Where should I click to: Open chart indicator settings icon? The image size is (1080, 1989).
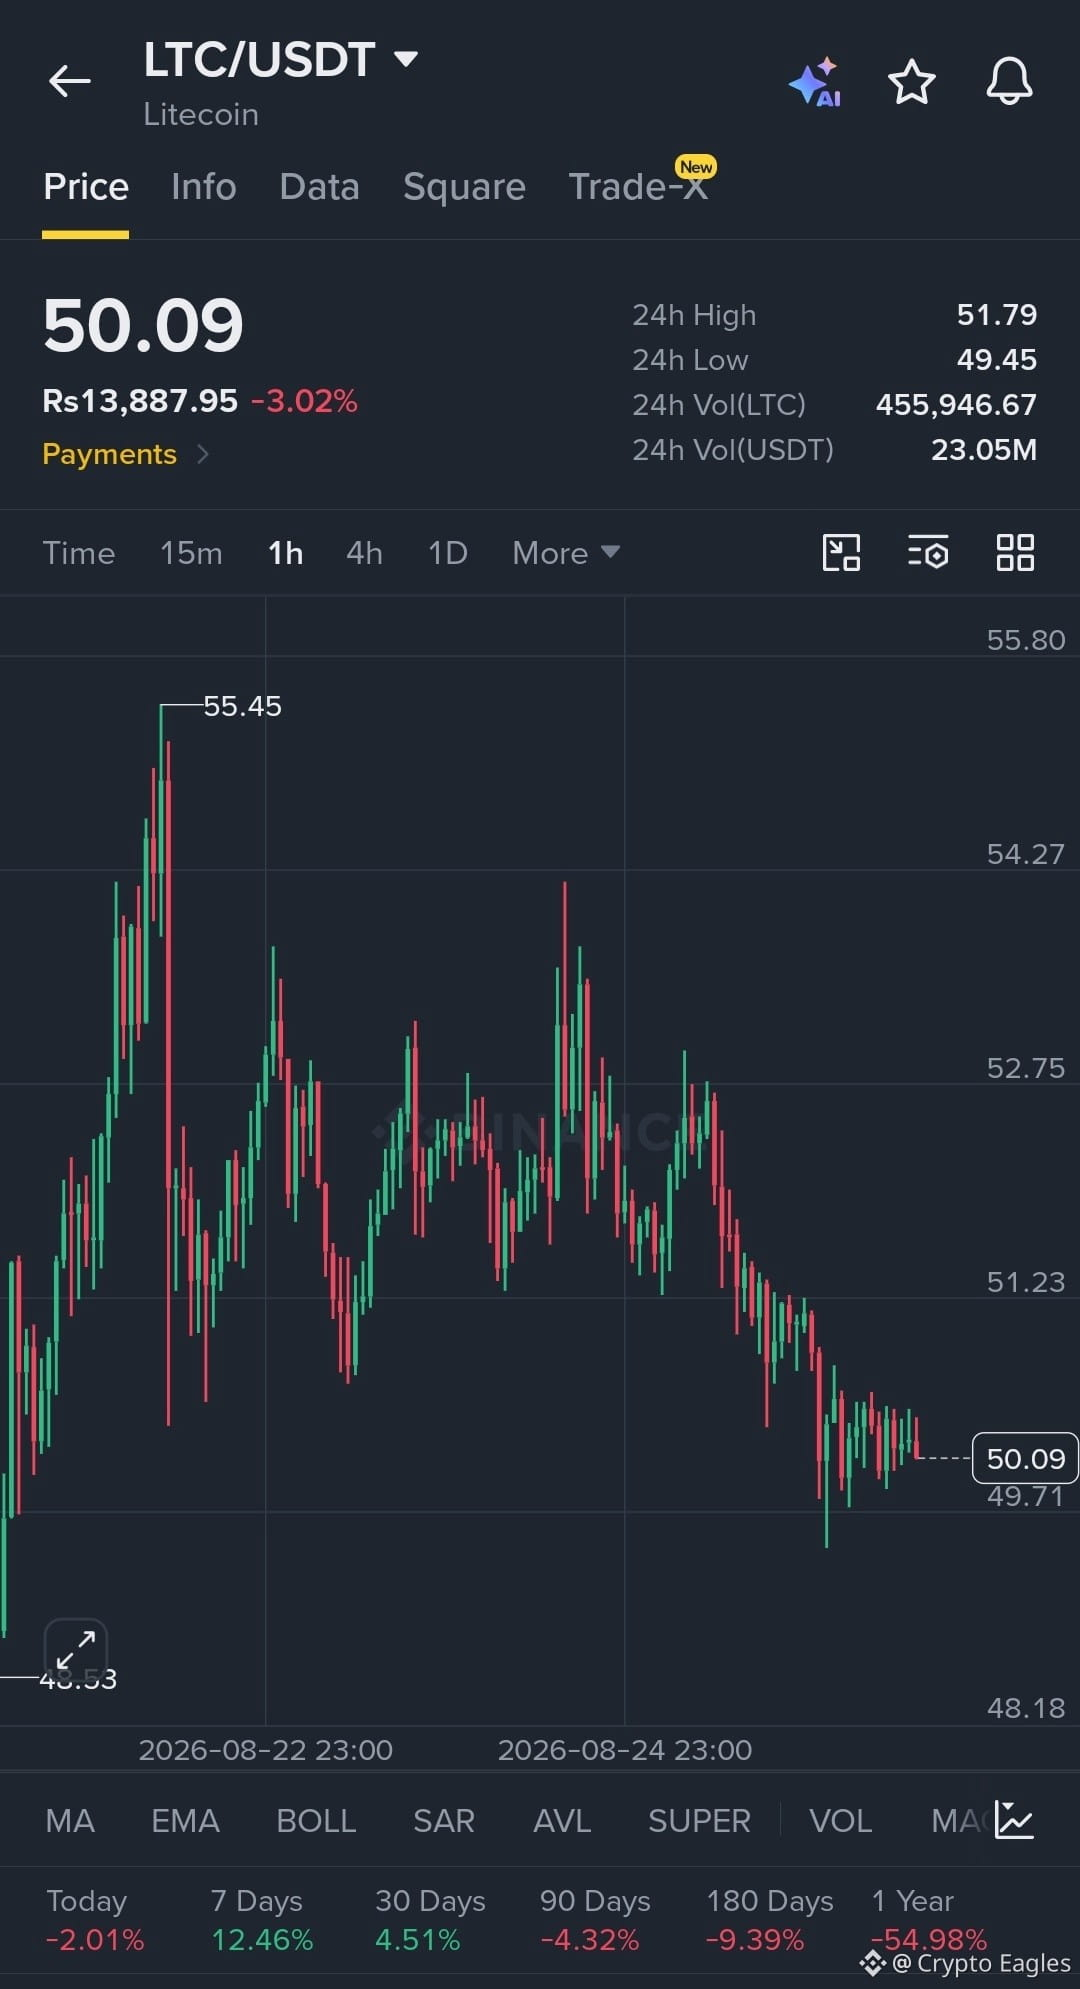point(928,552)
